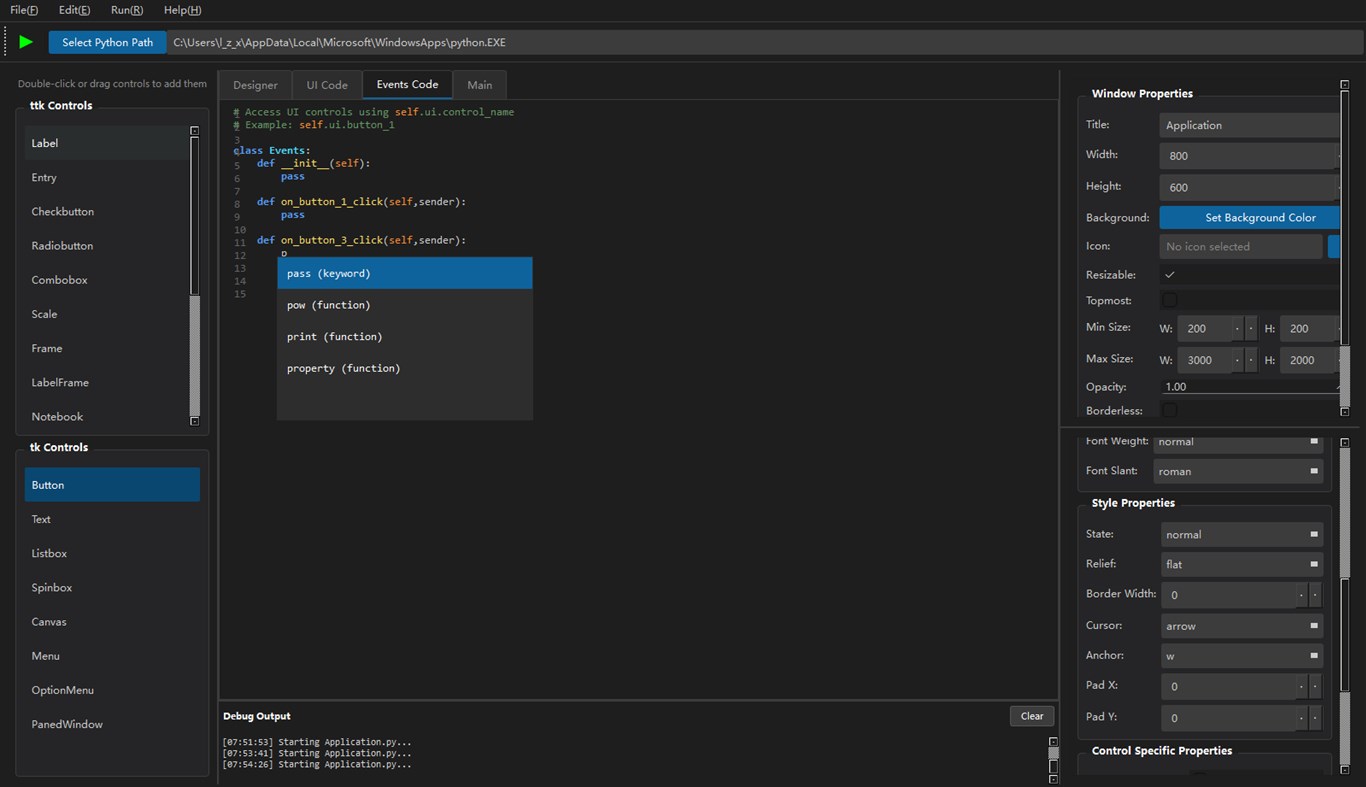This screenshot has width=1366, height=787.
Task: Select Entry in ttk Controls list
Action: pyautogui.click(x=106, y=177)
